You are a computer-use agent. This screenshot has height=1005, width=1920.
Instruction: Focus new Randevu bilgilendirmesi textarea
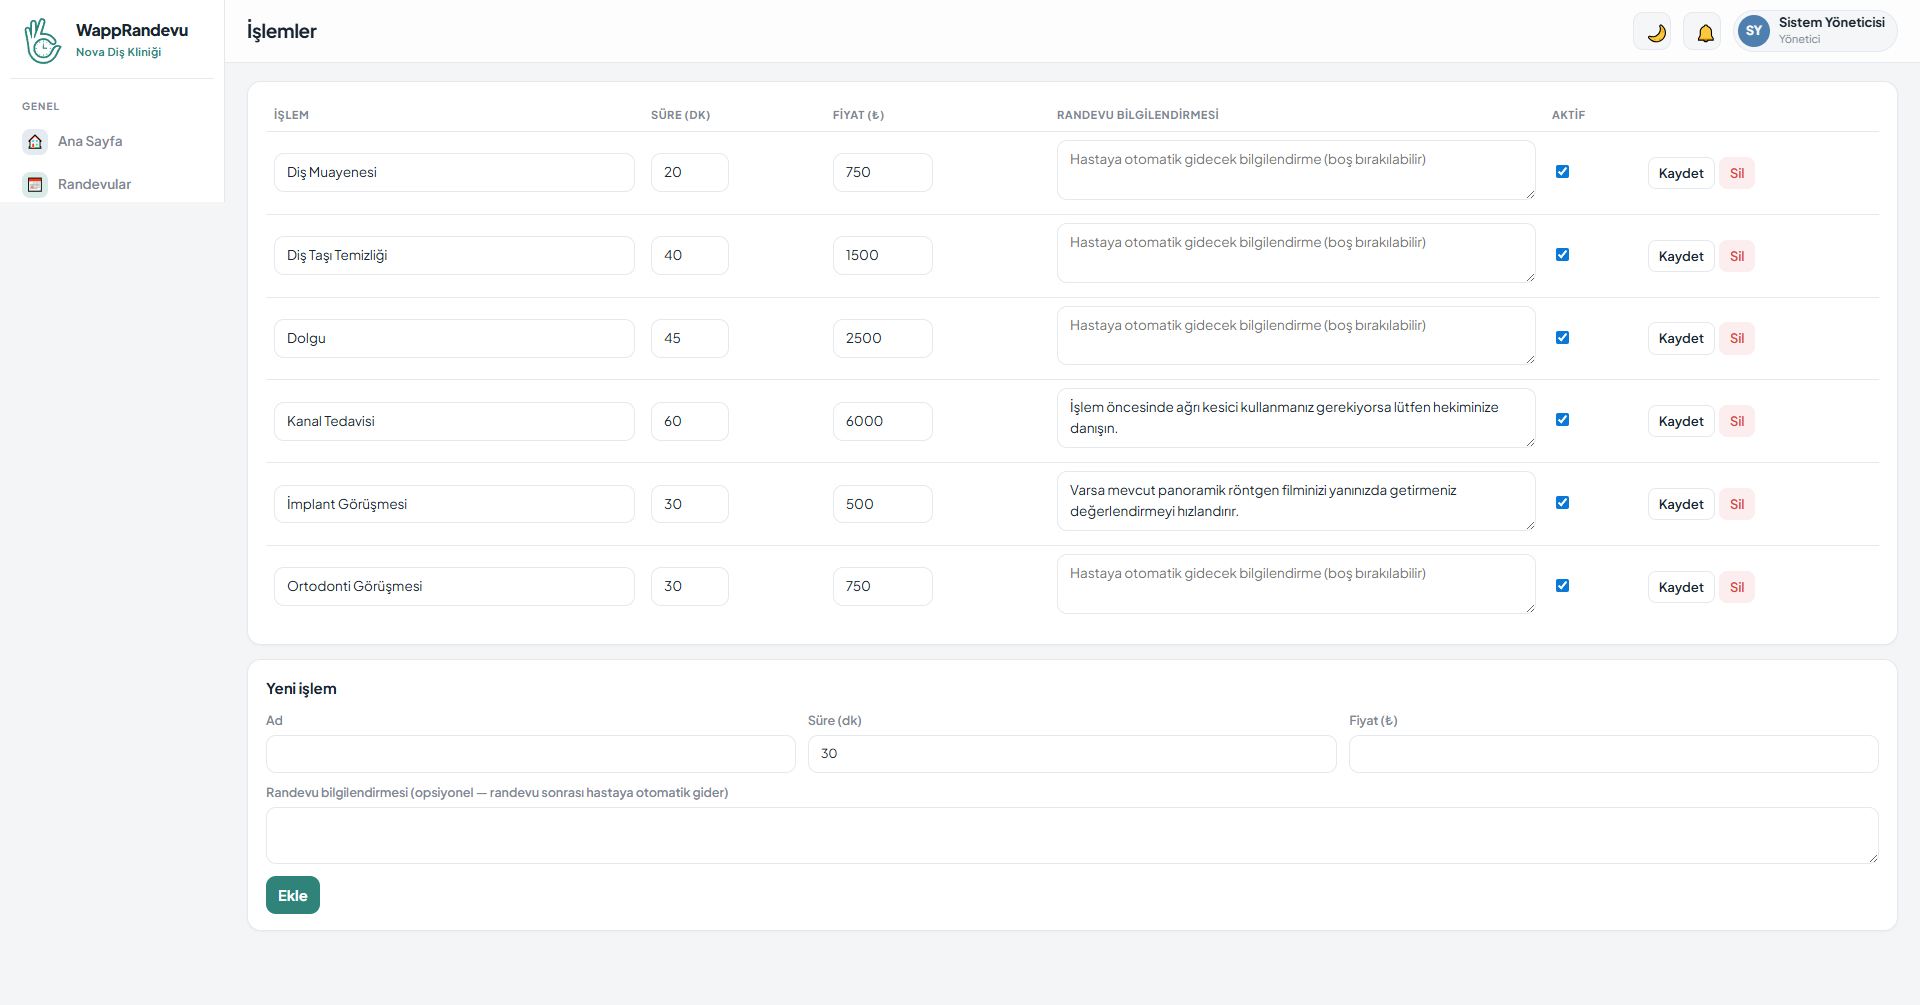point(1072,835)
